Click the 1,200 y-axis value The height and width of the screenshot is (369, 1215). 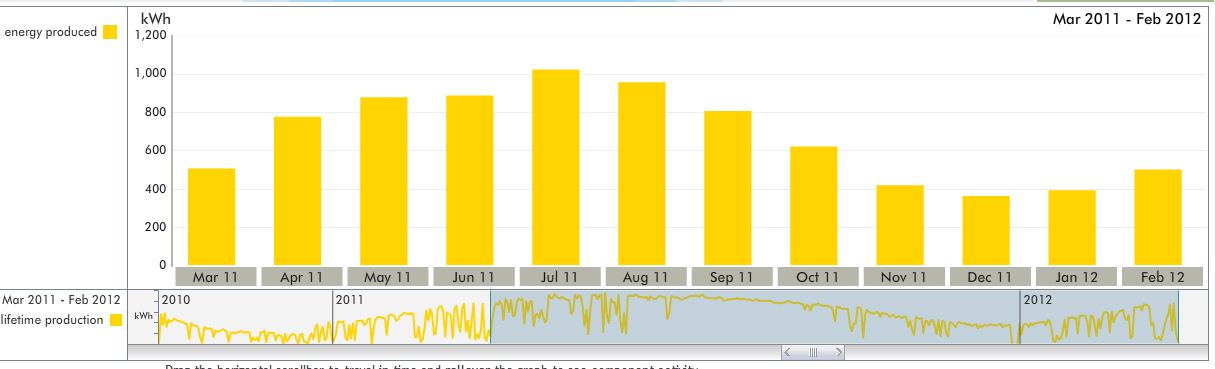pyautogui.click(x=150, y=35)
